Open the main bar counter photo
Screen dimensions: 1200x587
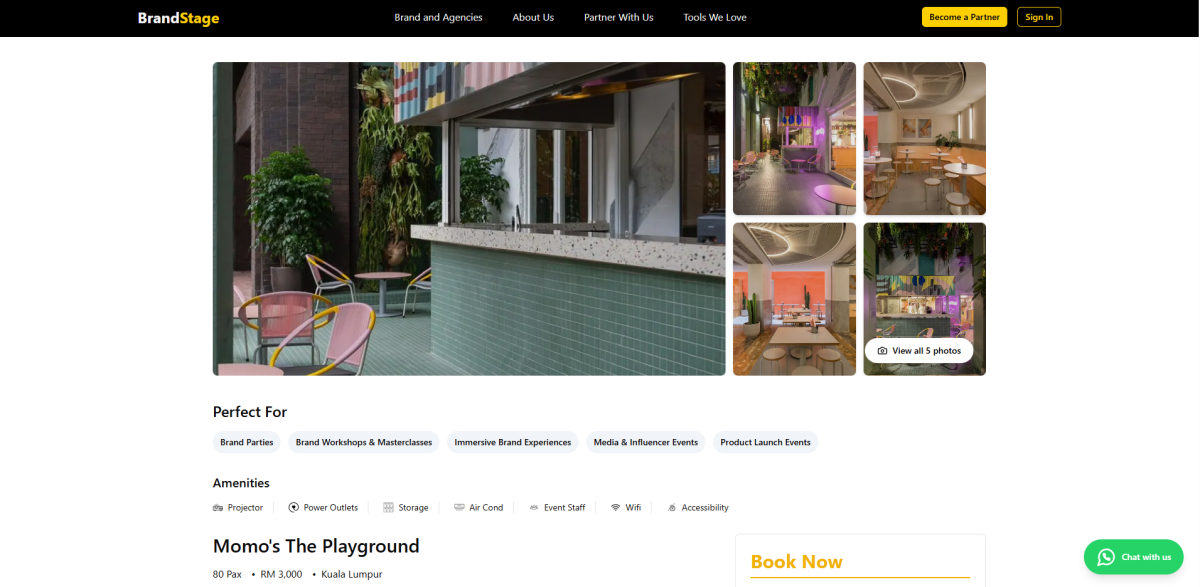[x=469, y=219]
